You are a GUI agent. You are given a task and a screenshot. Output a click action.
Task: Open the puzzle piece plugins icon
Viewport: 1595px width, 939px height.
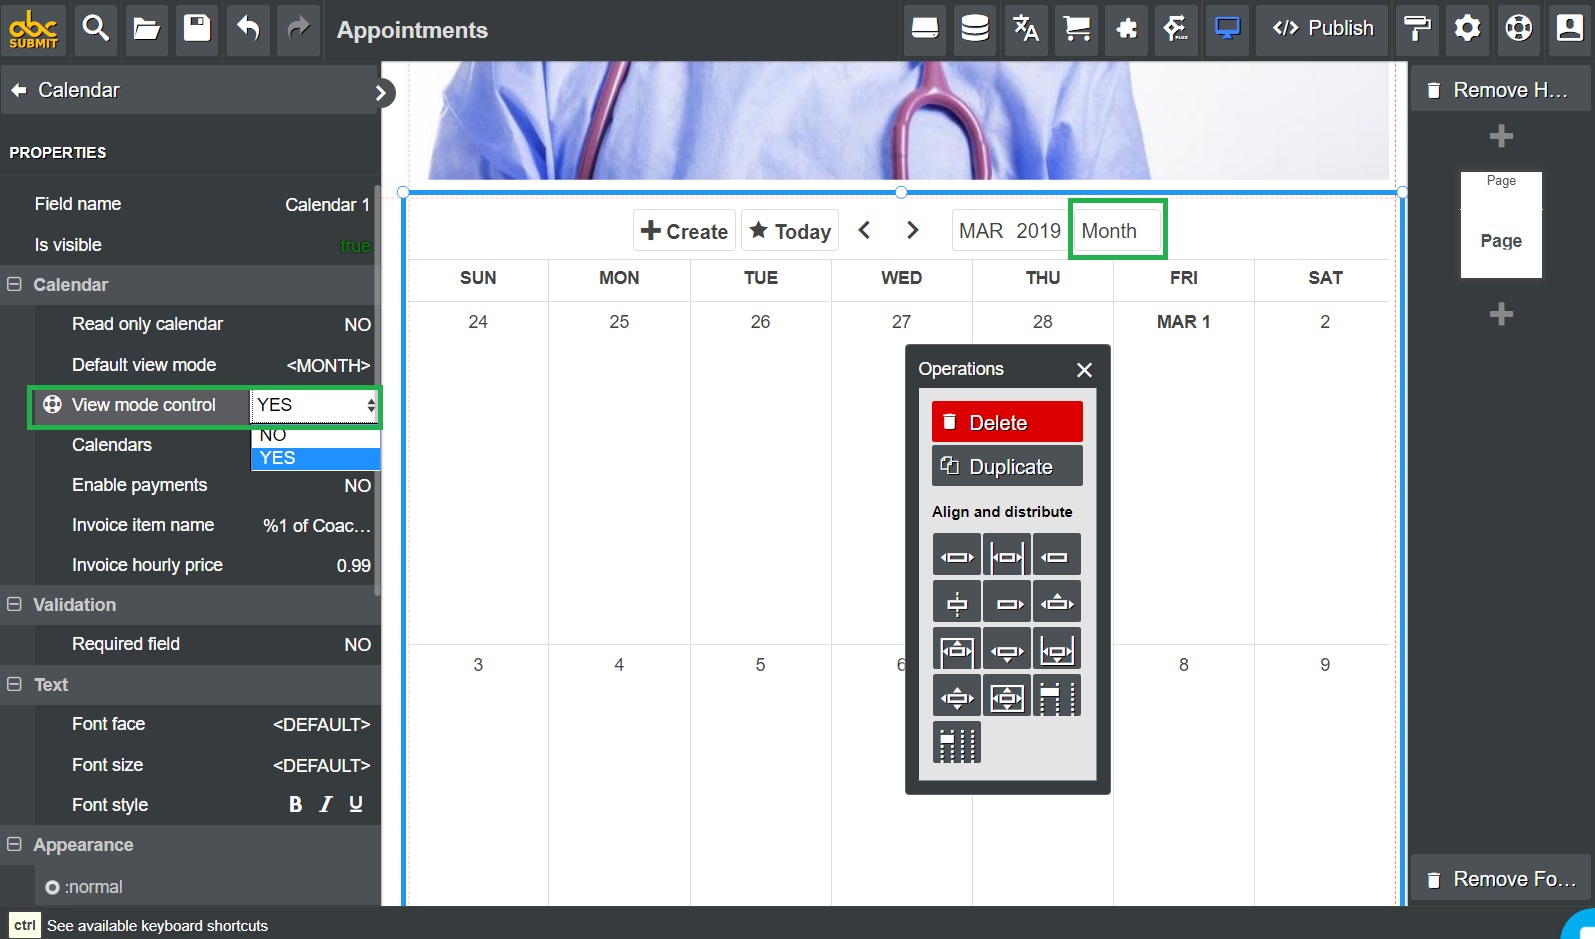(1127, 29)
